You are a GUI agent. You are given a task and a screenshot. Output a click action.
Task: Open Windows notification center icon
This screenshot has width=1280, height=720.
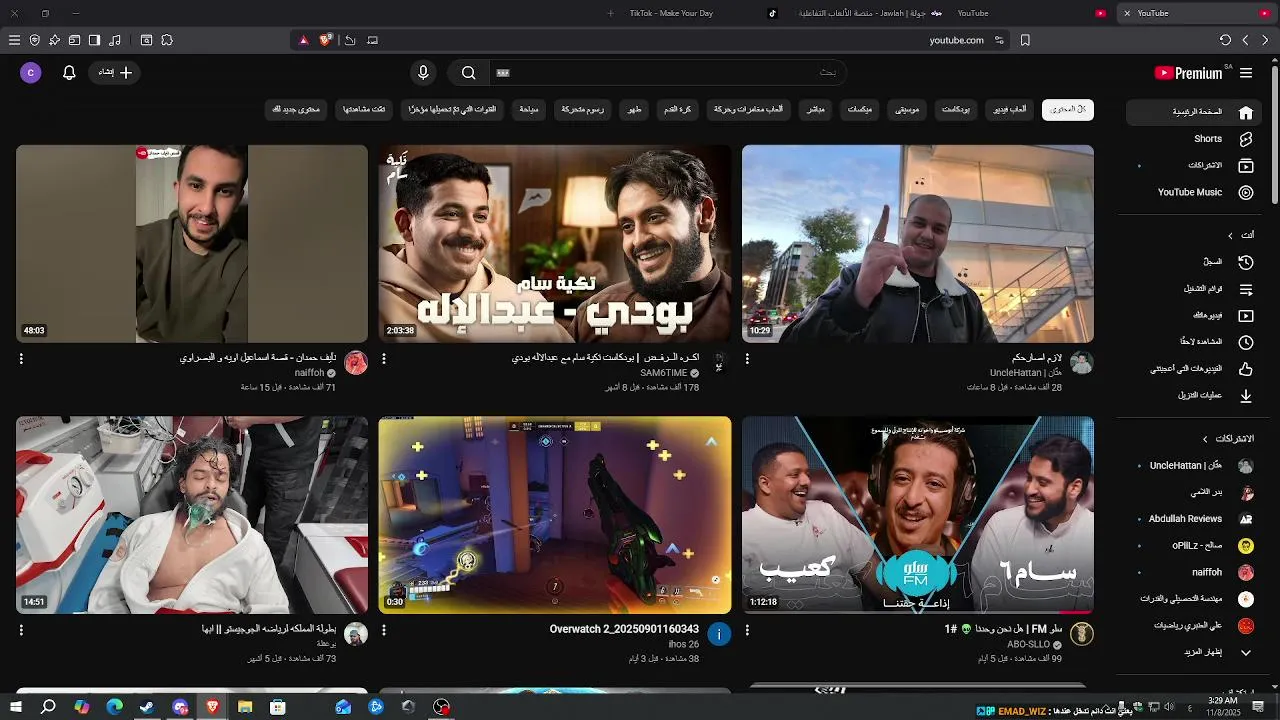point(1258,707)
